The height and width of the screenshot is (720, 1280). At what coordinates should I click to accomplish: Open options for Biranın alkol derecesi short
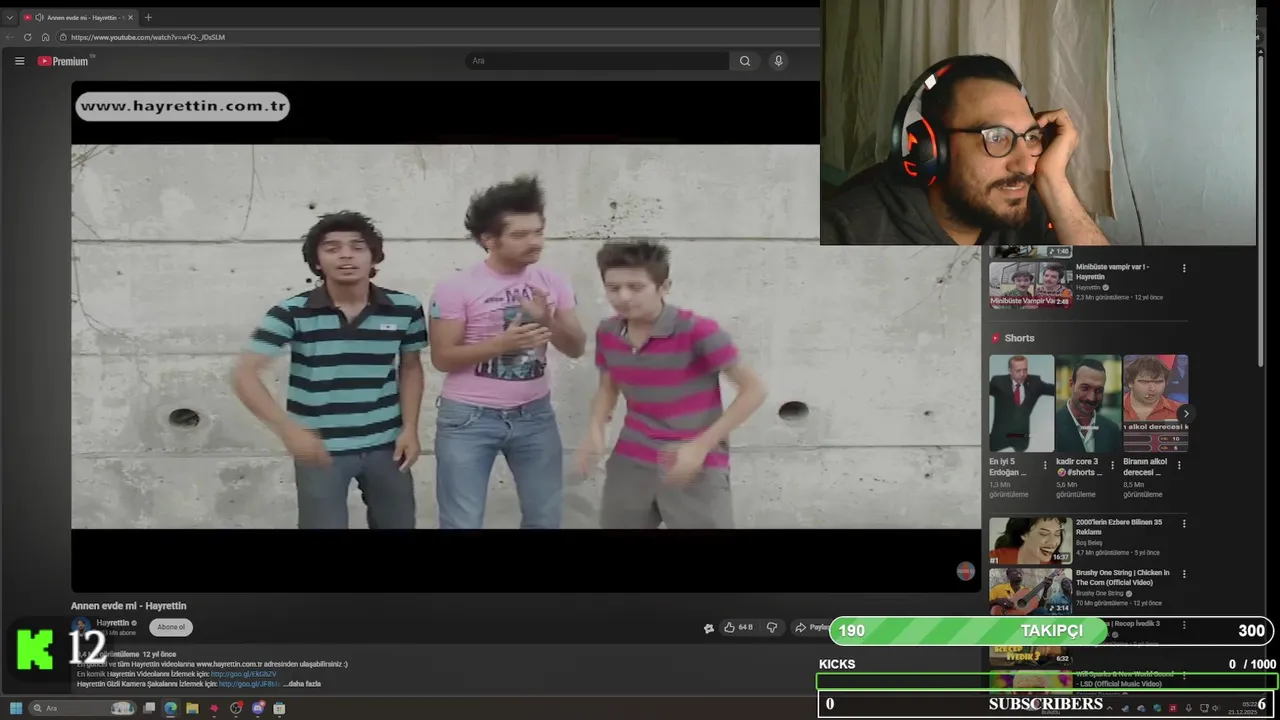1179,465
